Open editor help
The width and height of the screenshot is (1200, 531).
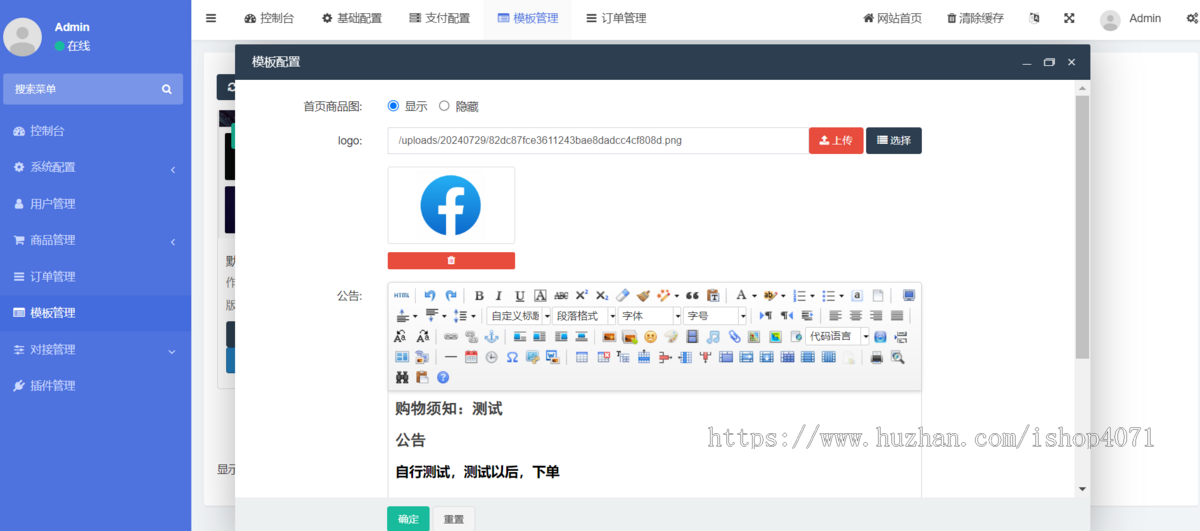[443, 377]
